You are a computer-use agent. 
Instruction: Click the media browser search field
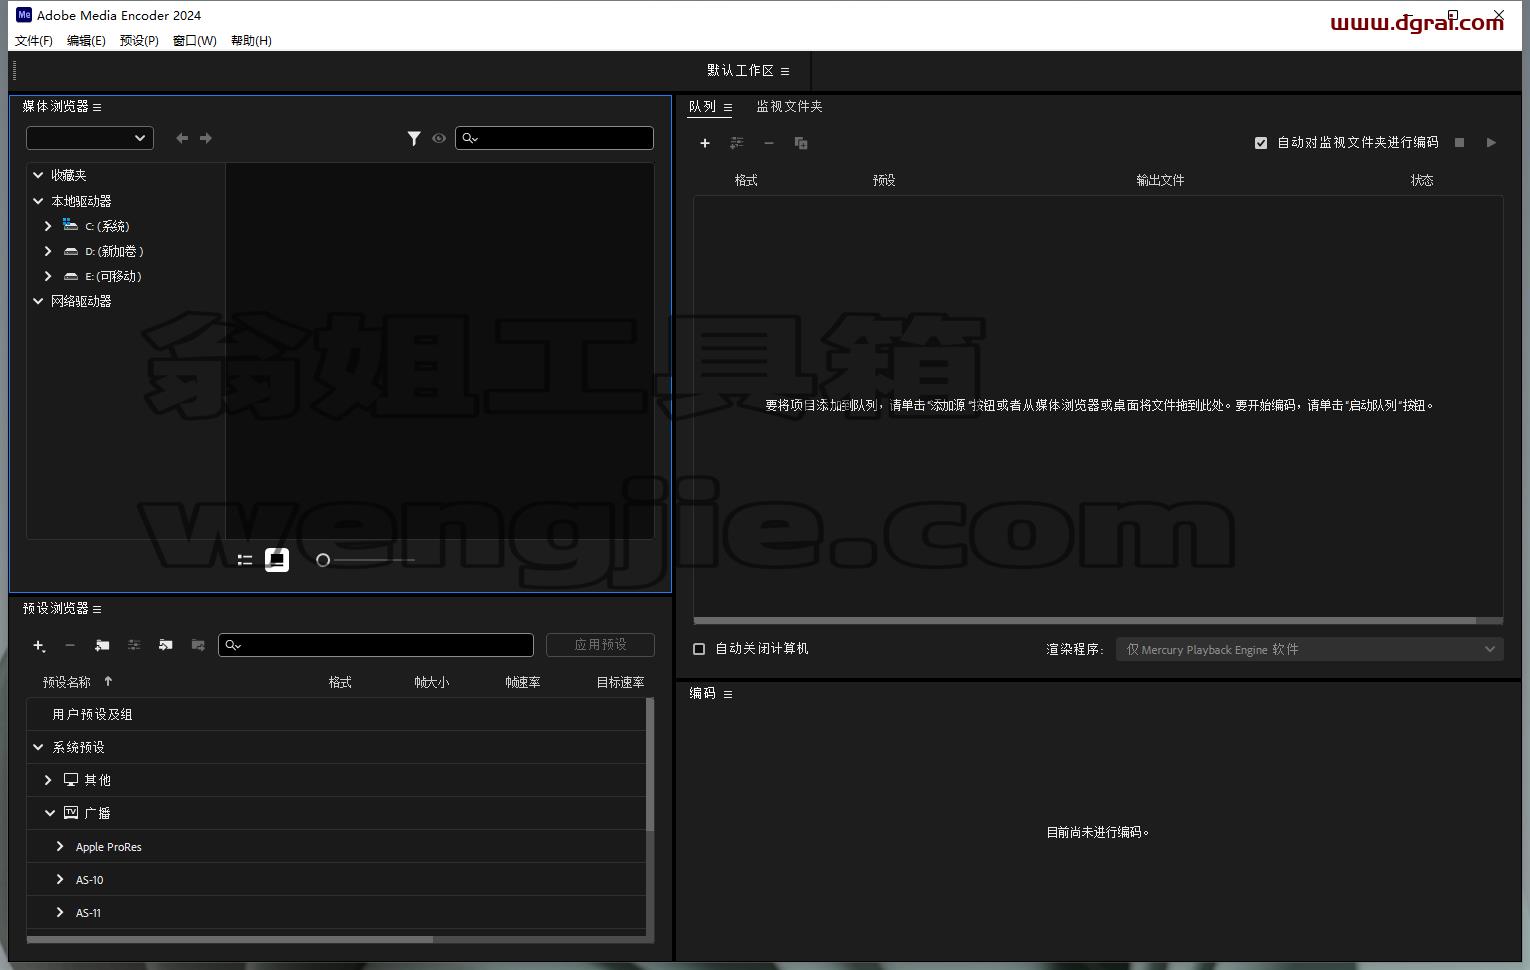pyautogui.click(x=555, y=138)
